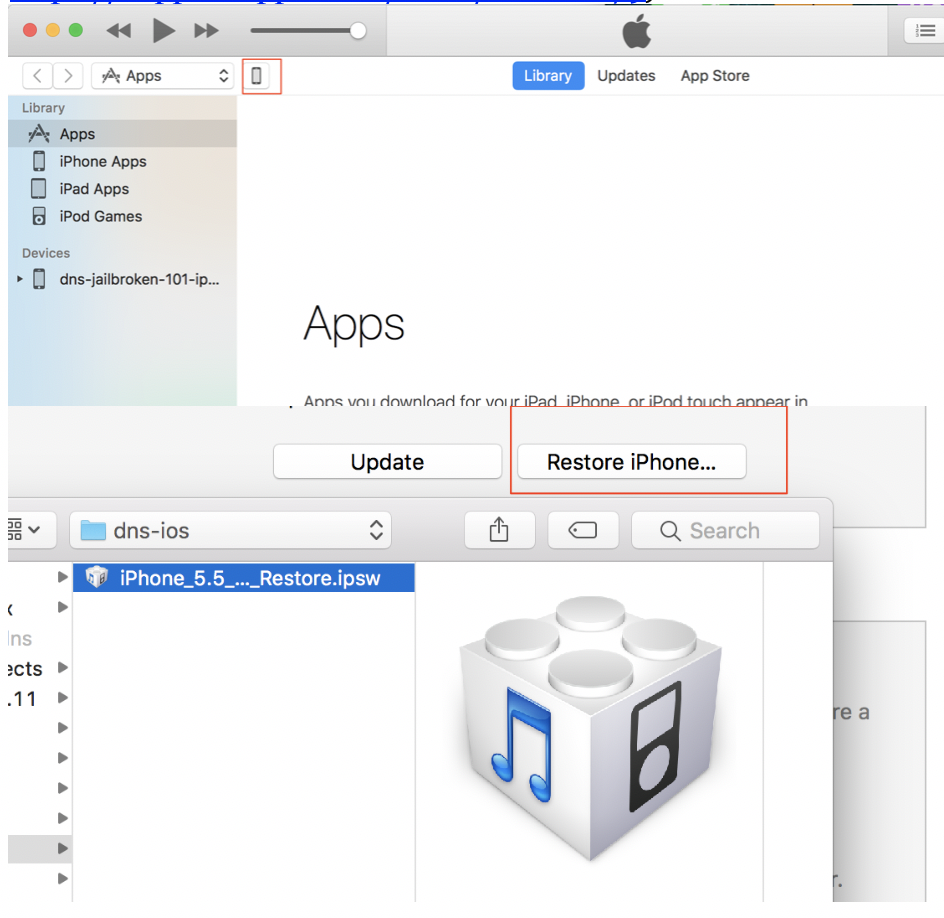The height and width of the screenshot is (918, 944).
Task: Click the Share icon in Finder toolbar
Action: click(x=499, y=530)
